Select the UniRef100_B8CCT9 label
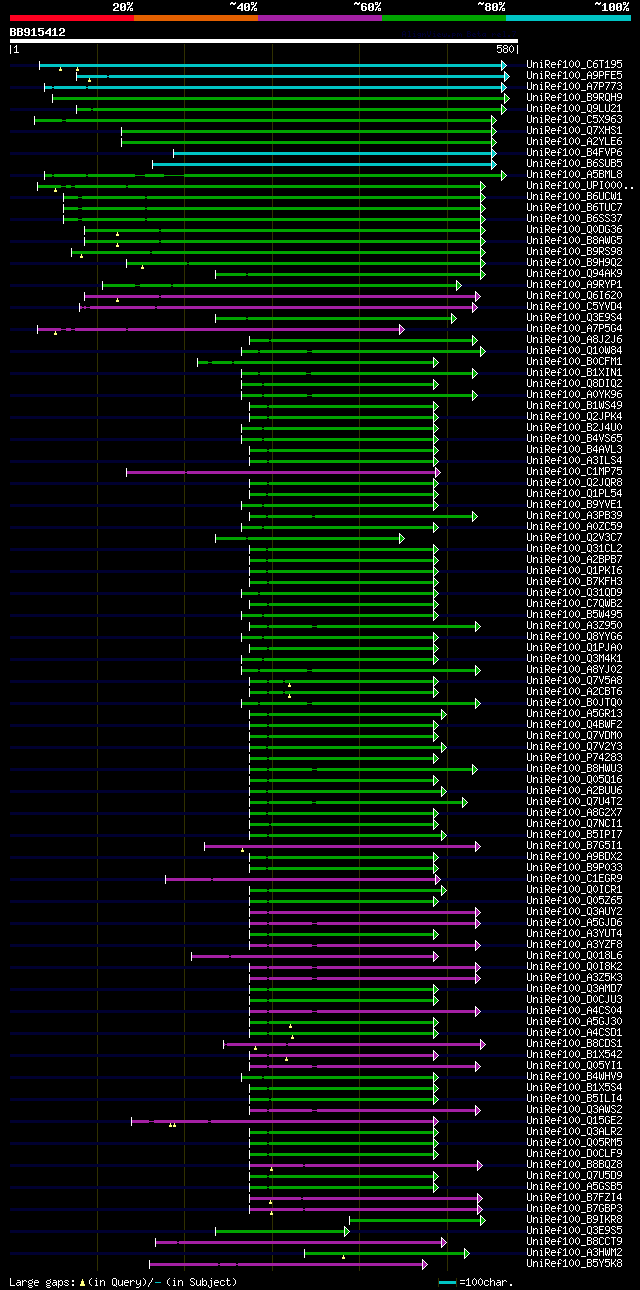 coord(574,1241)
